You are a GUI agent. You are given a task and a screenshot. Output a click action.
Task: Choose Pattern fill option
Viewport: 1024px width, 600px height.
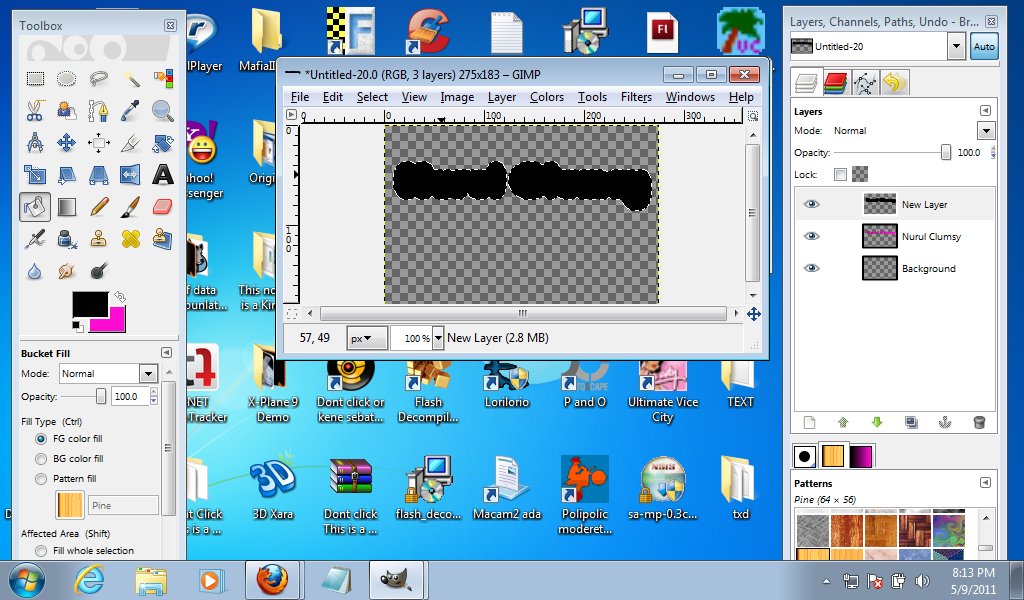tap(41, 479)
